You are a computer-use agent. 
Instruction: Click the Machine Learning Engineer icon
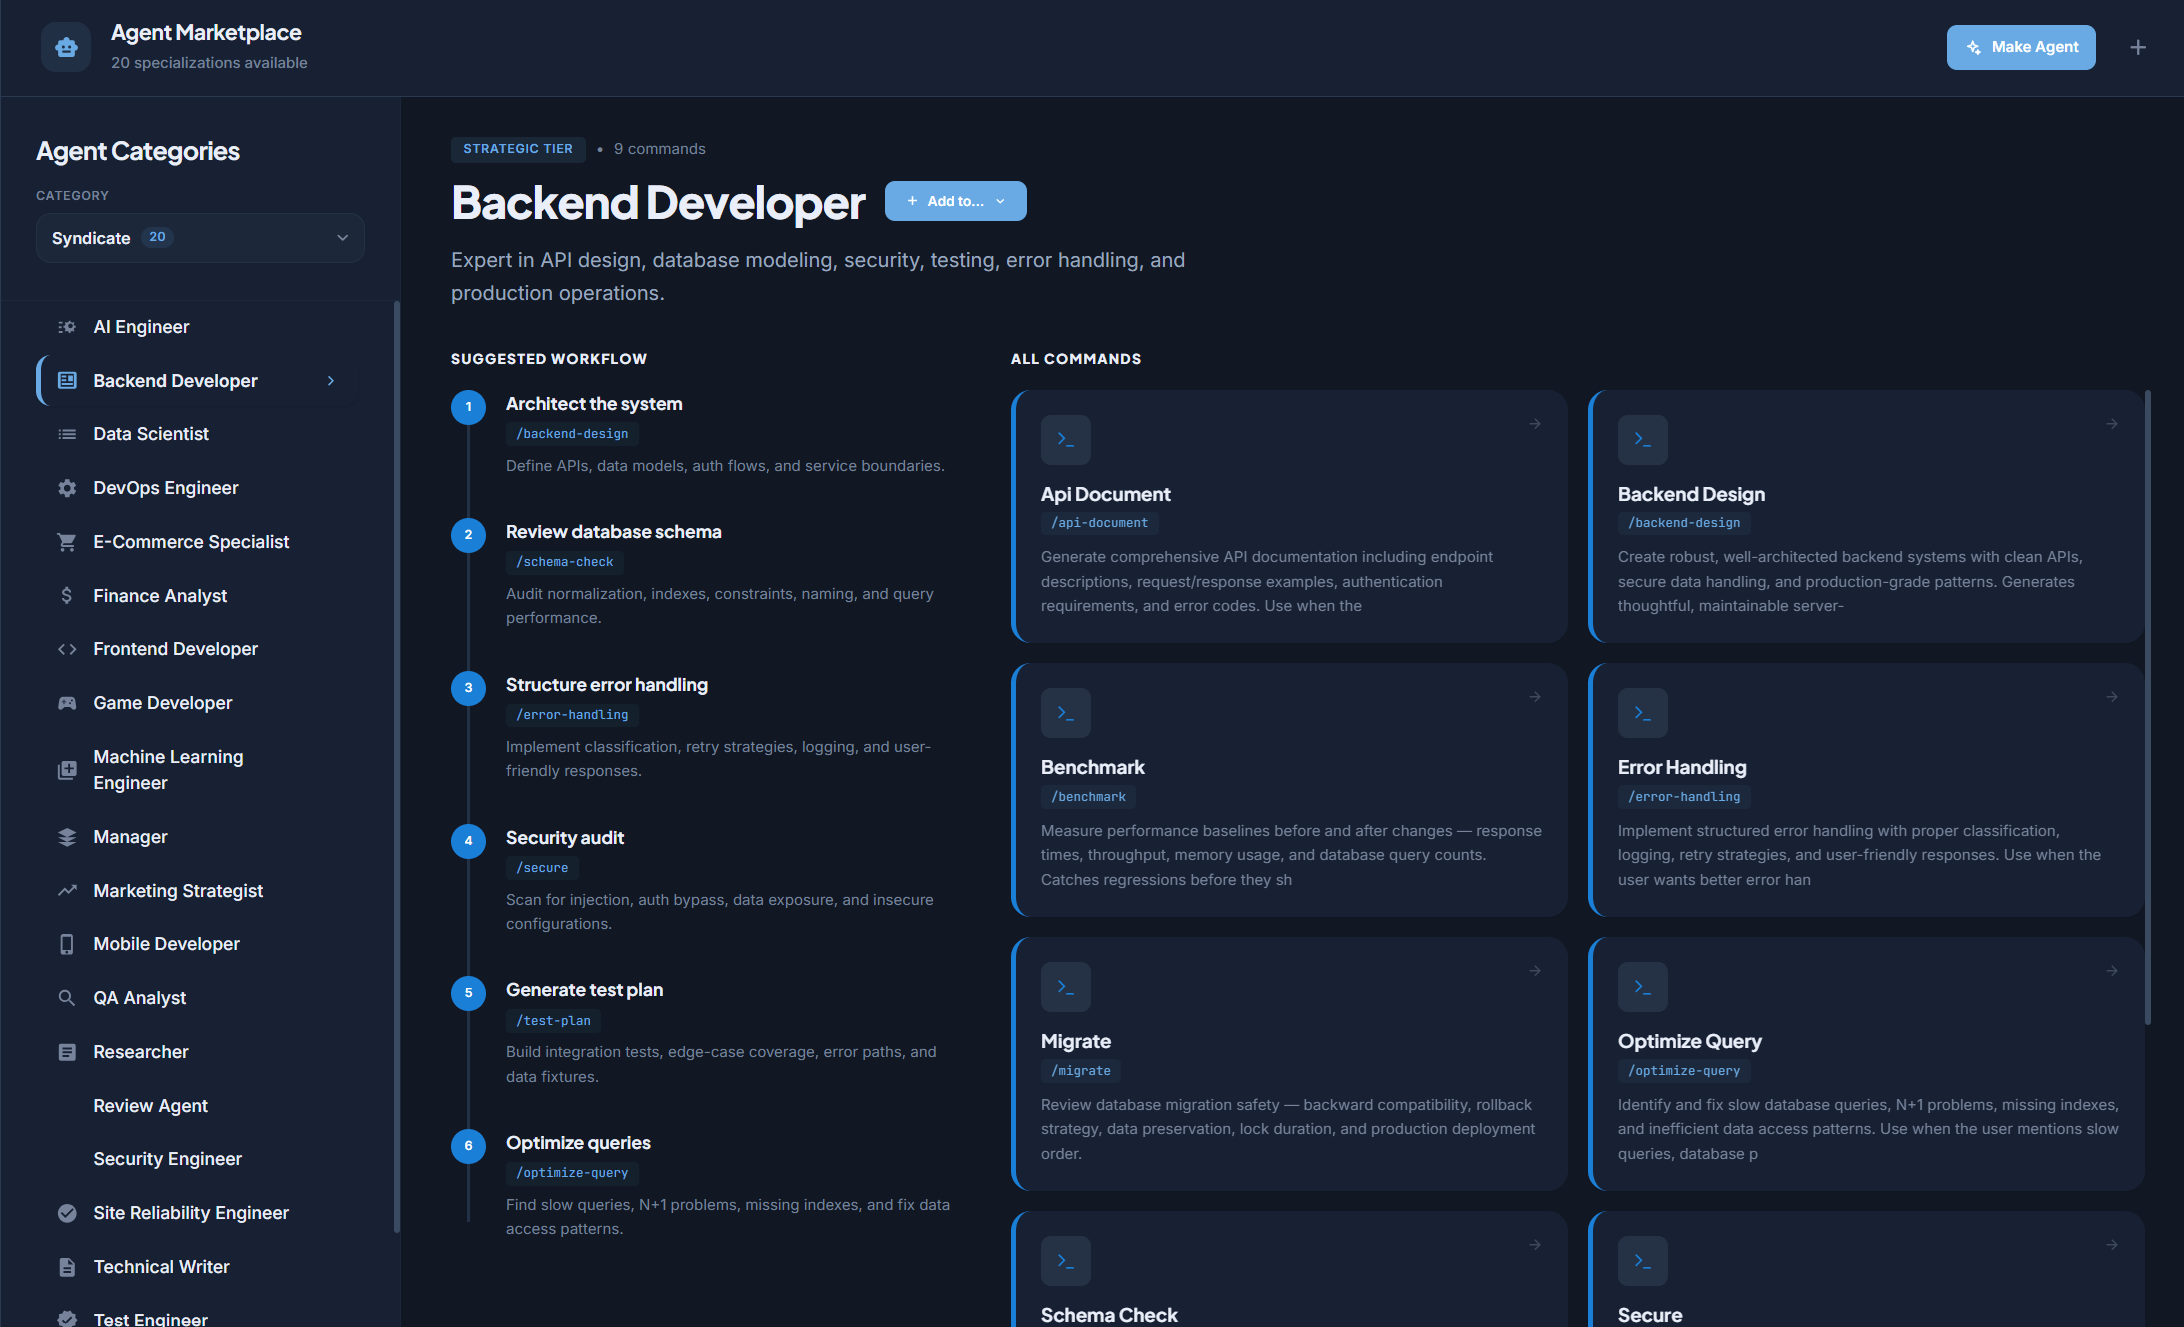[67, 770]
